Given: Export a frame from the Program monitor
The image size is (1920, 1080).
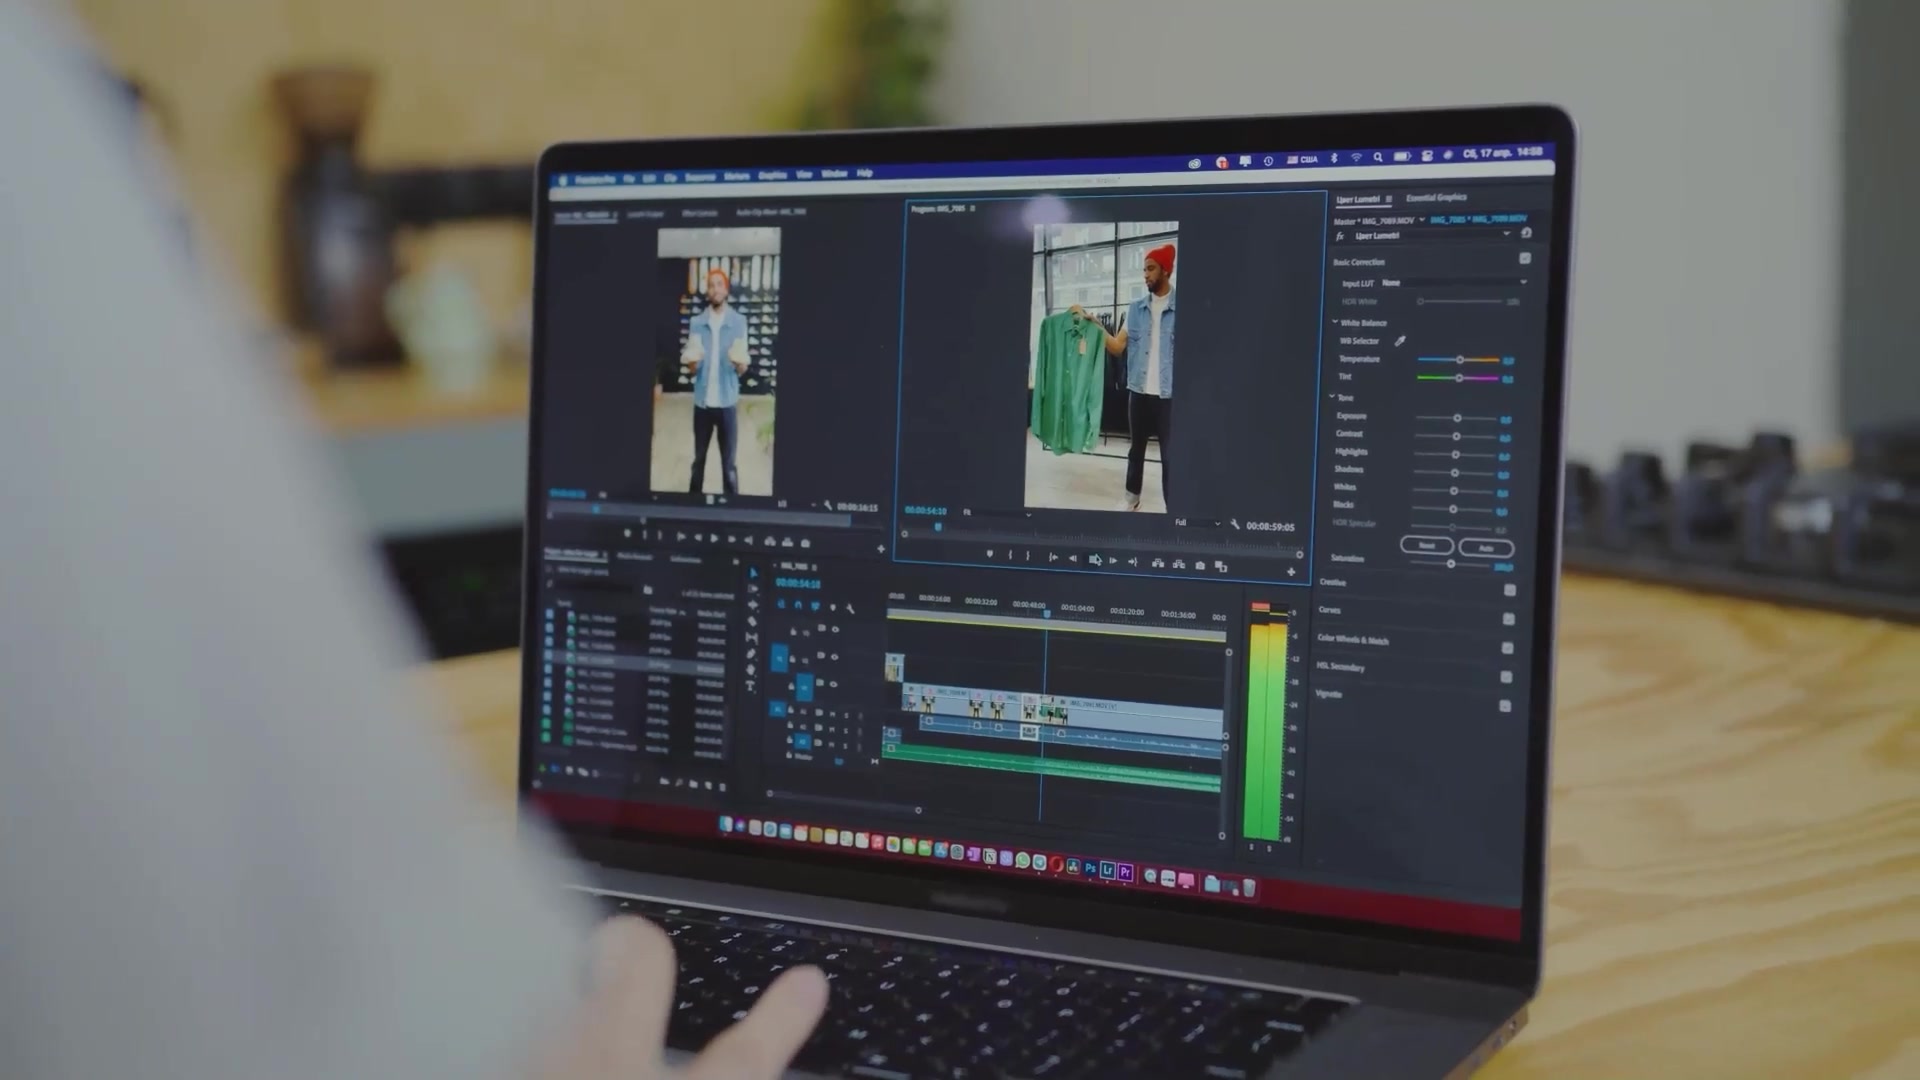Looking at the screenshot, I should tap(1200, 565).
